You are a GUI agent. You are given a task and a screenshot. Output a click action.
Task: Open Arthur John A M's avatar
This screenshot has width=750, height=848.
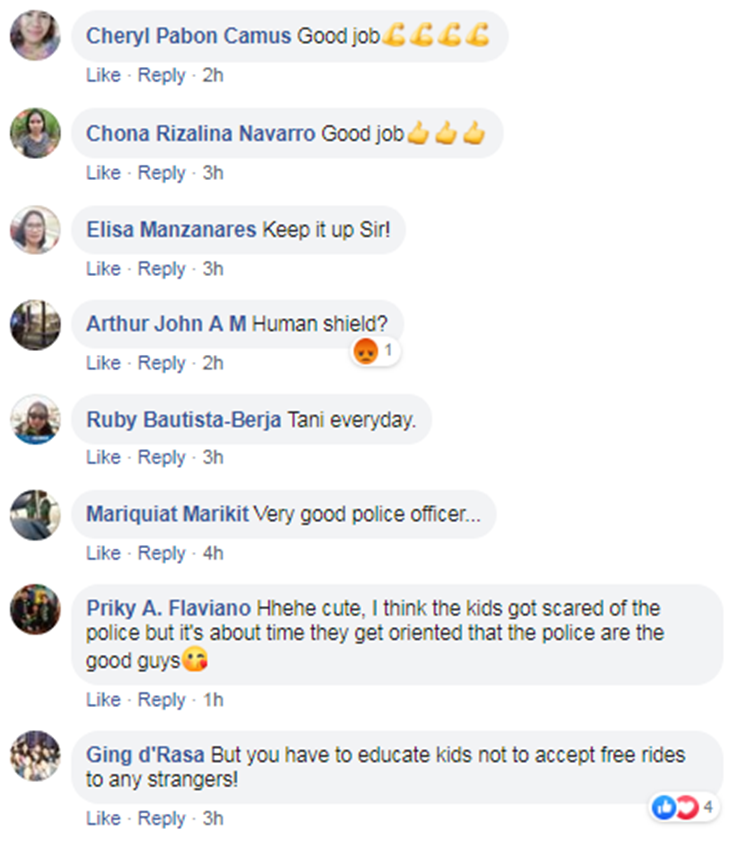pos(35,325)
